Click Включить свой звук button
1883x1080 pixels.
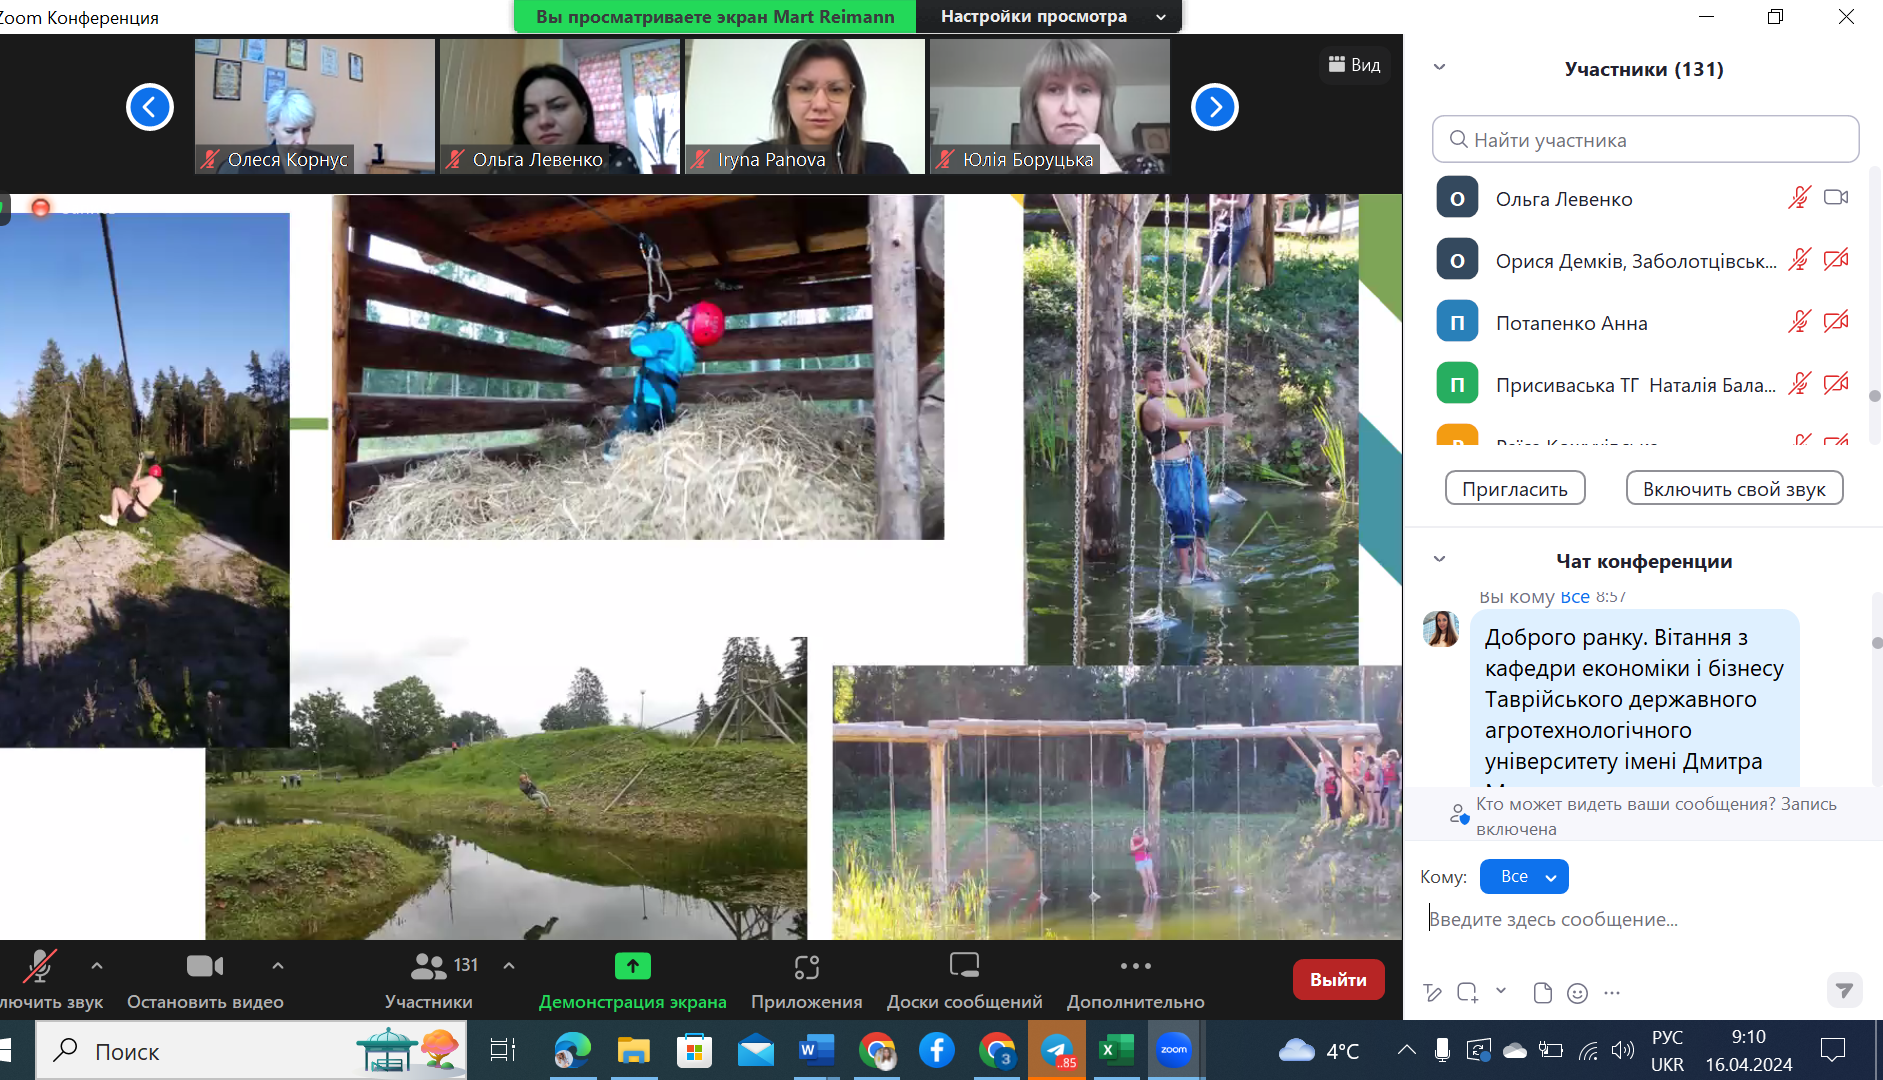[1734, 489]
